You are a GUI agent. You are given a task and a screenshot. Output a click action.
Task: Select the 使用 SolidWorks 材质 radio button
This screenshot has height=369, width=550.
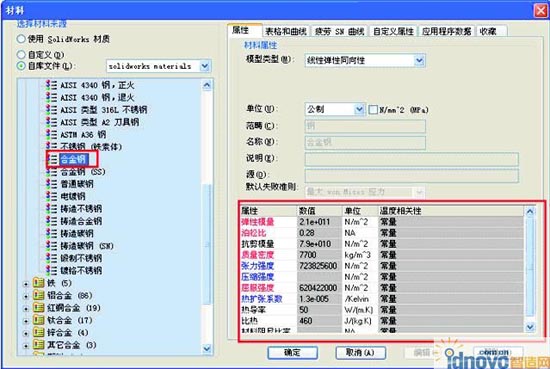pyautogui.click(x=21, y=39)
